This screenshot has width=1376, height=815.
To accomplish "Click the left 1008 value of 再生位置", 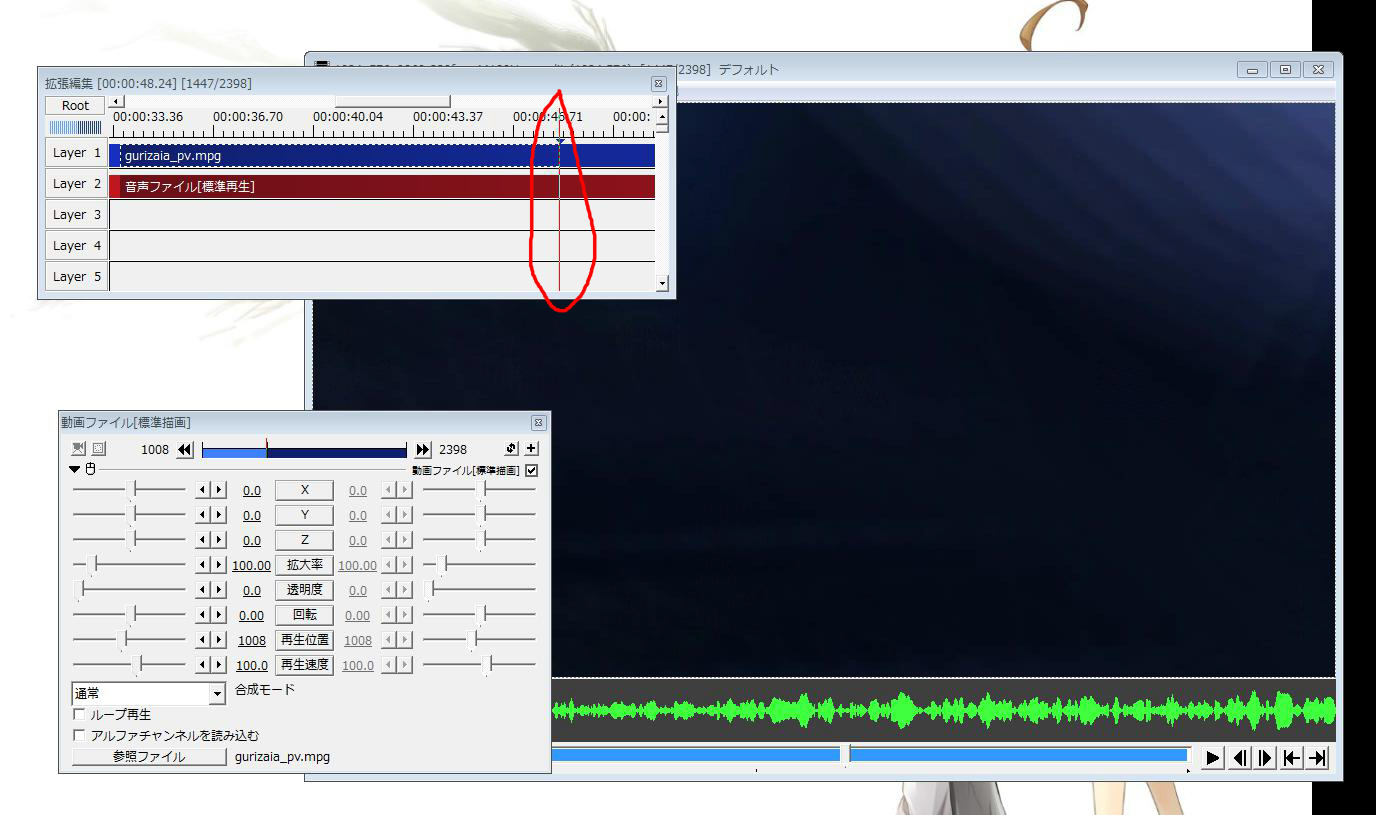I will pyautogui.click(x=252, y=641).
